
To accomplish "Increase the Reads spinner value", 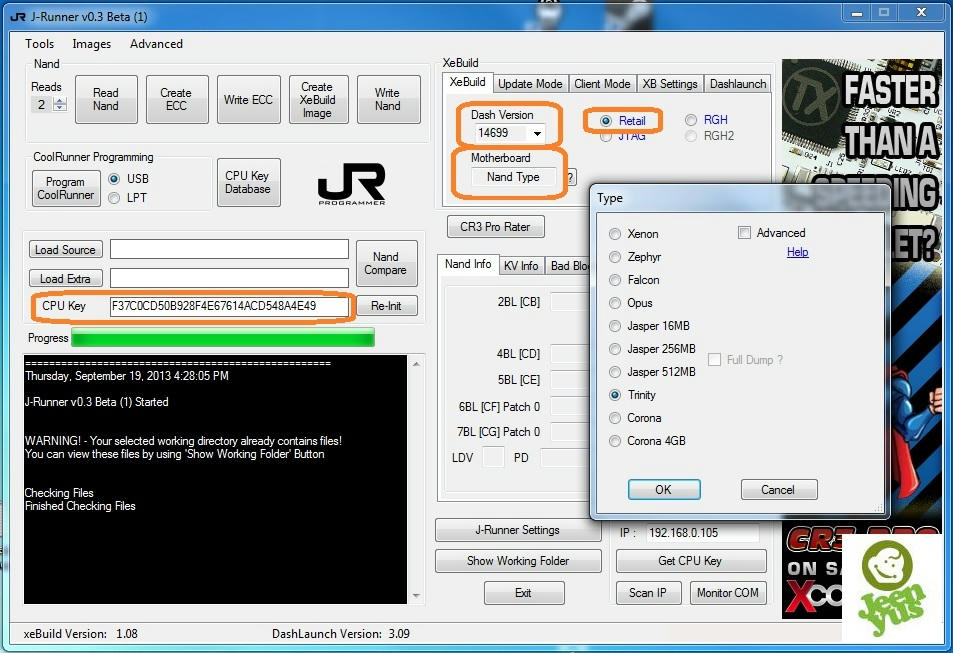I will coord(60,101).
